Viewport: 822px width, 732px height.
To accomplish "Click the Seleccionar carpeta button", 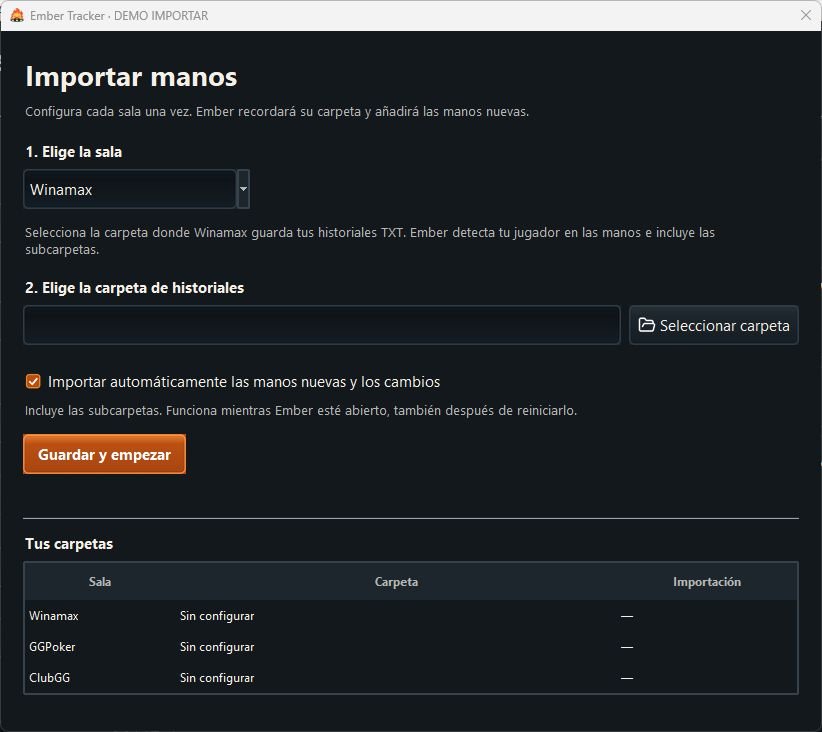I will click(x=713, y=325).
